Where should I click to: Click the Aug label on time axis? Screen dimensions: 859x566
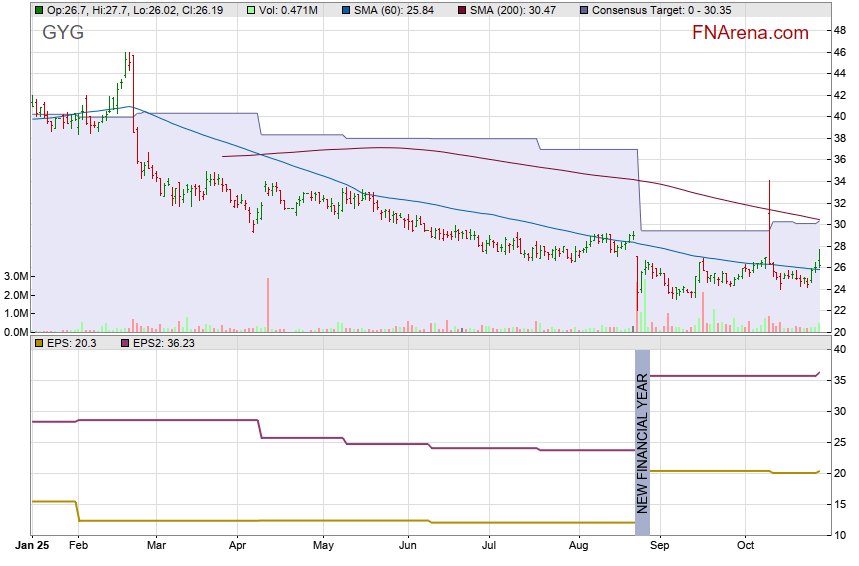580,546
